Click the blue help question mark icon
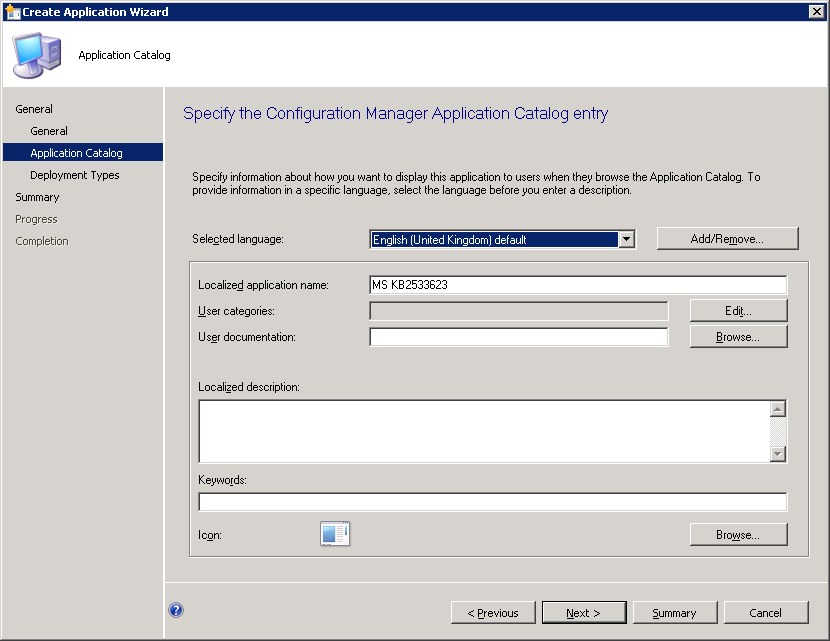 coord(176,610)
